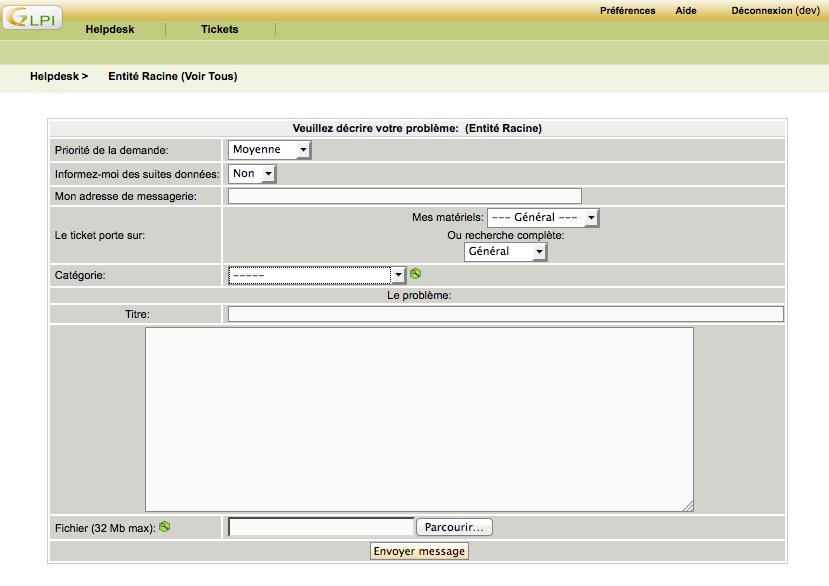829x586 pixels.
Task: Open the Aide help link
Action: click(x=686, y=11)
